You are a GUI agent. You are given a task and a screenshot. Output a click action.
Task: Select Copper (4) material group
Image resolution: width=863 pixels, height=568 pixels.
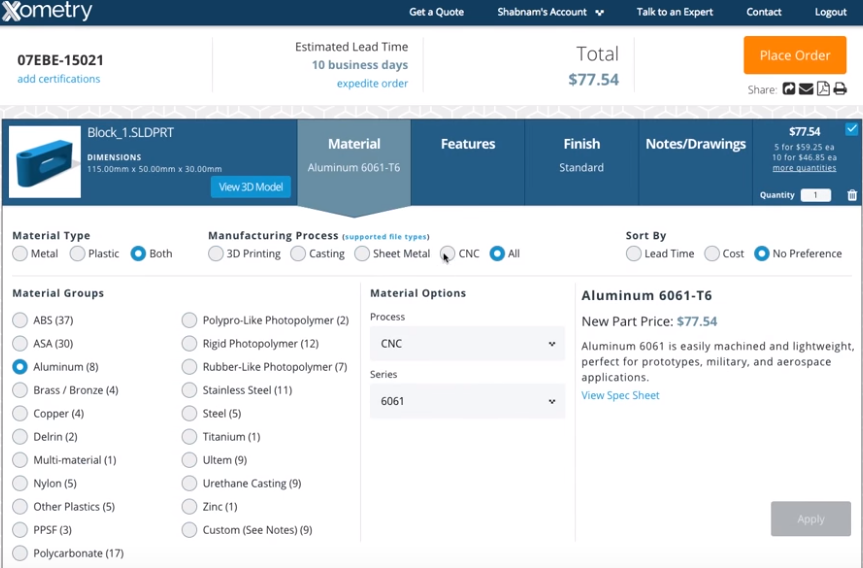click(x=20, y=413)
